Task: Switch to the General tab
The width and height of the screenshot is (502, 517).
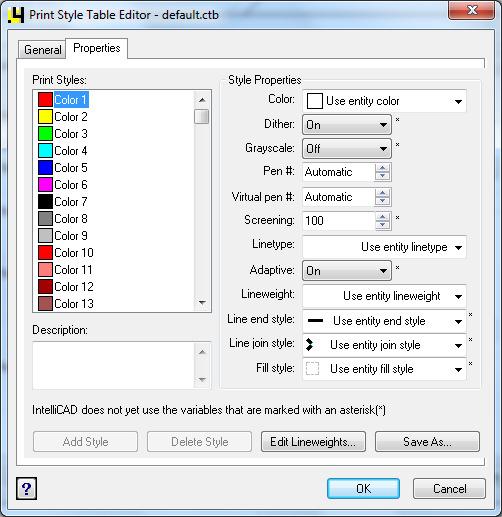Action: (42, 50)
